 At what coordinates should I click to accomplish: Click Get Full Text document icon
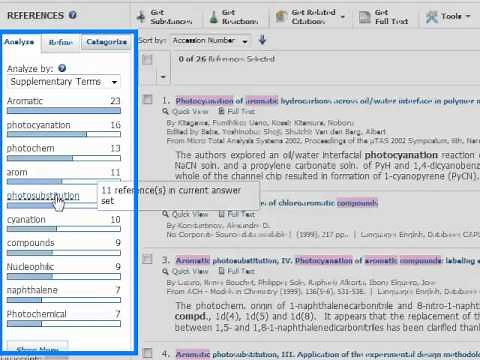coord(364,17)
